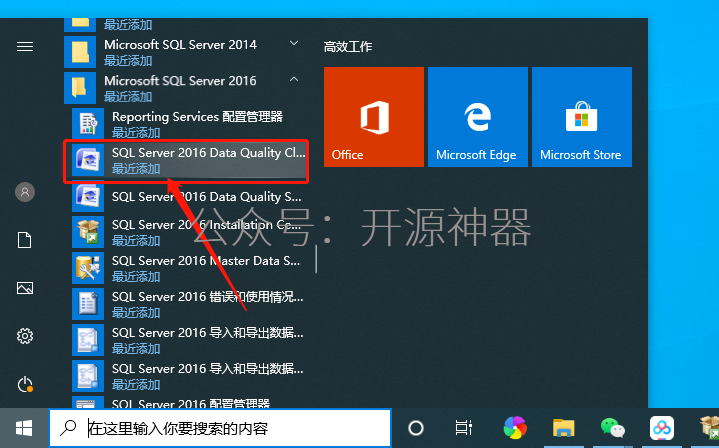Viewport: 719px width, 448px height.
Task: Click the taskbar search box
Action: click(x=220, y=428)
